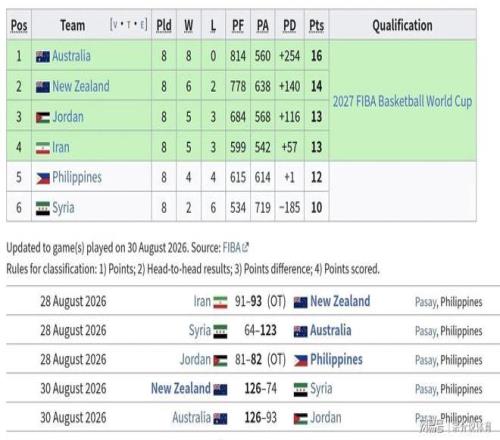This screenshot has height=440, width=500.
Task: Click the Syria flag in standings table
Action: pyautogui.click(x=43, y=209)
